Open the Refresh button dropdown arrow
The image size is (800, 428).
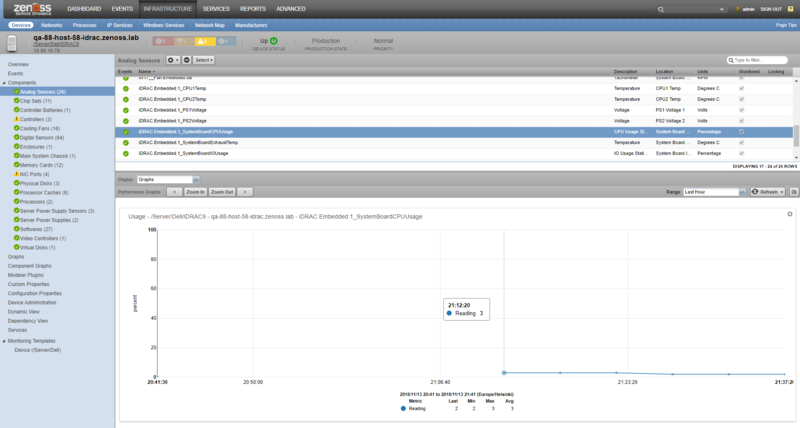click(x=781, y=192)
